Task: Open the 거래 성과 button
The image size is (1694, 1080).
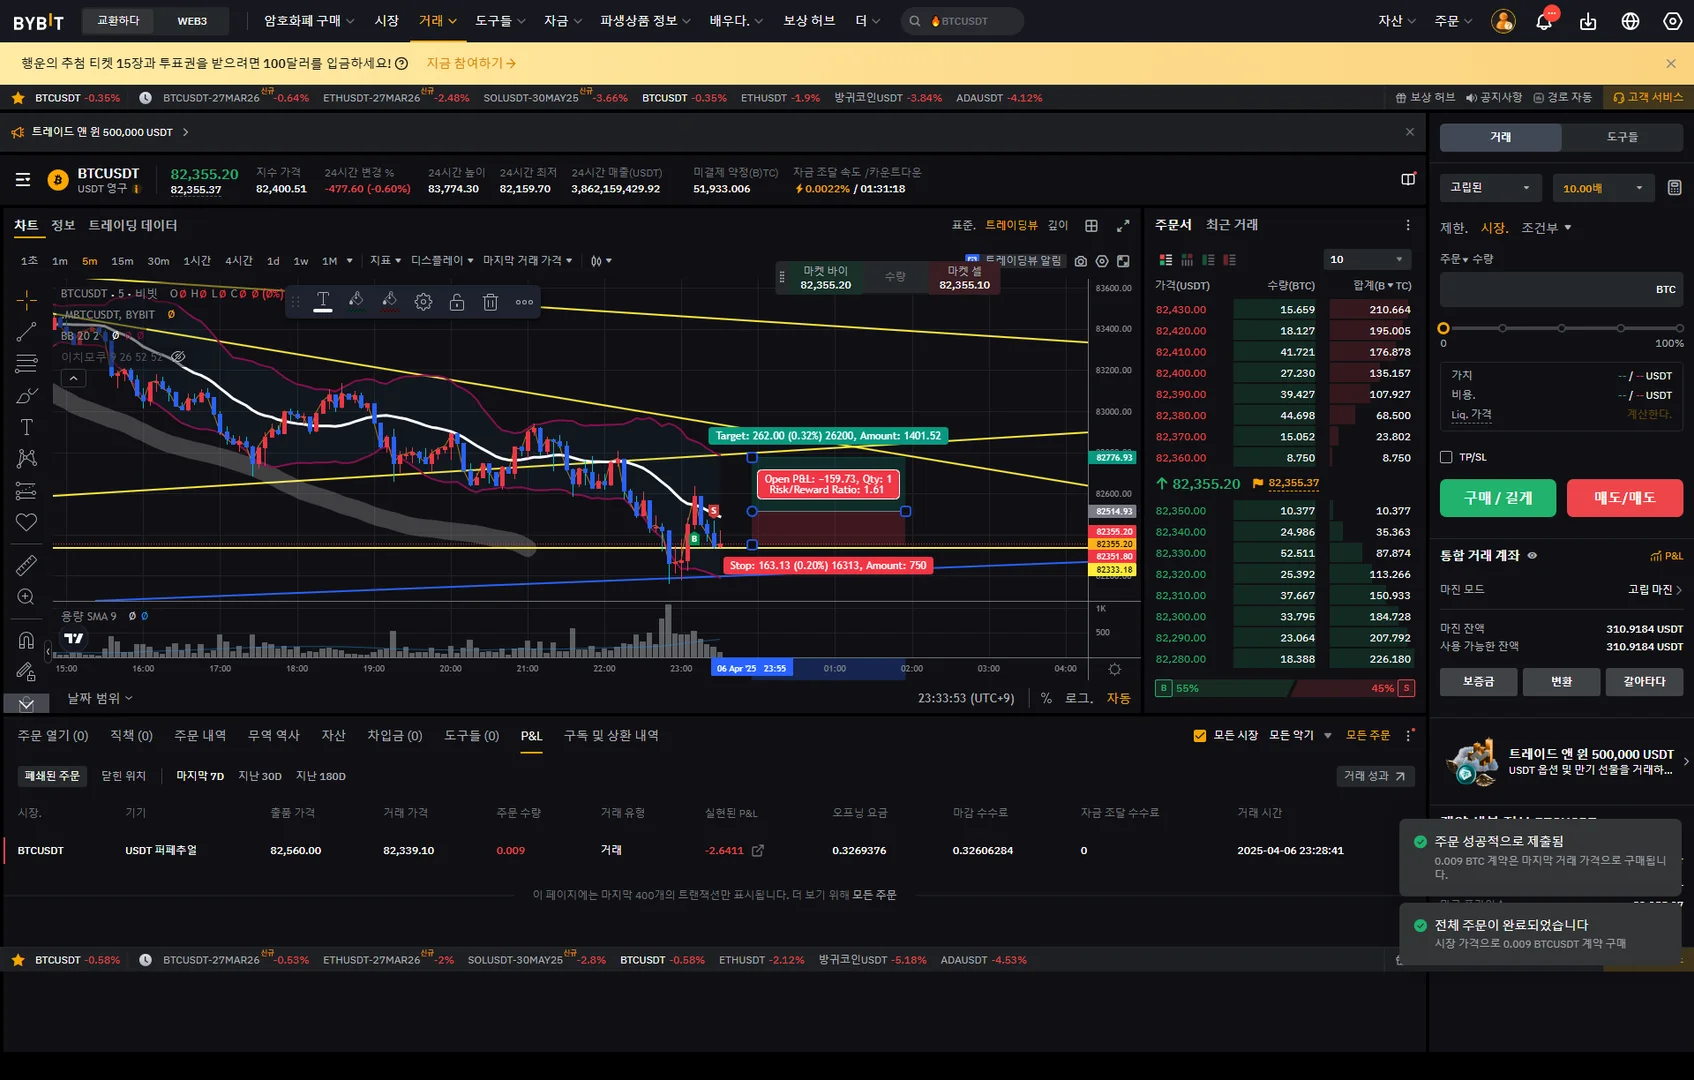Action: [1375, 776]
